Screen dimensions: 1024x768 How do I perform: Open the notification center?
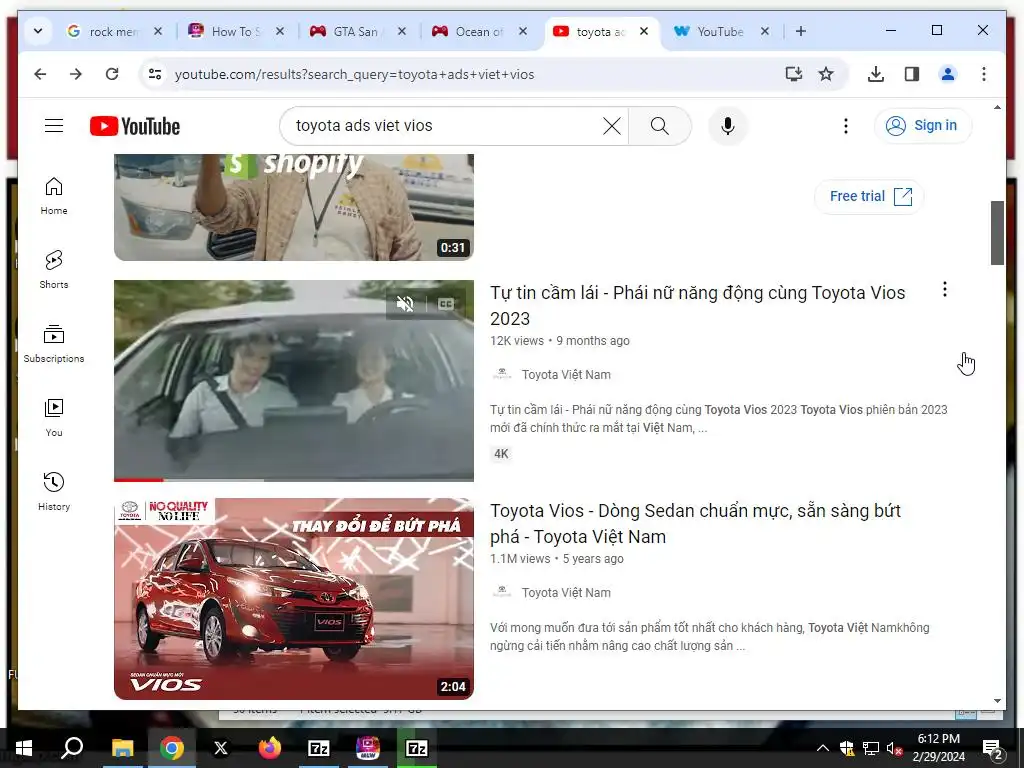point(992,749)
